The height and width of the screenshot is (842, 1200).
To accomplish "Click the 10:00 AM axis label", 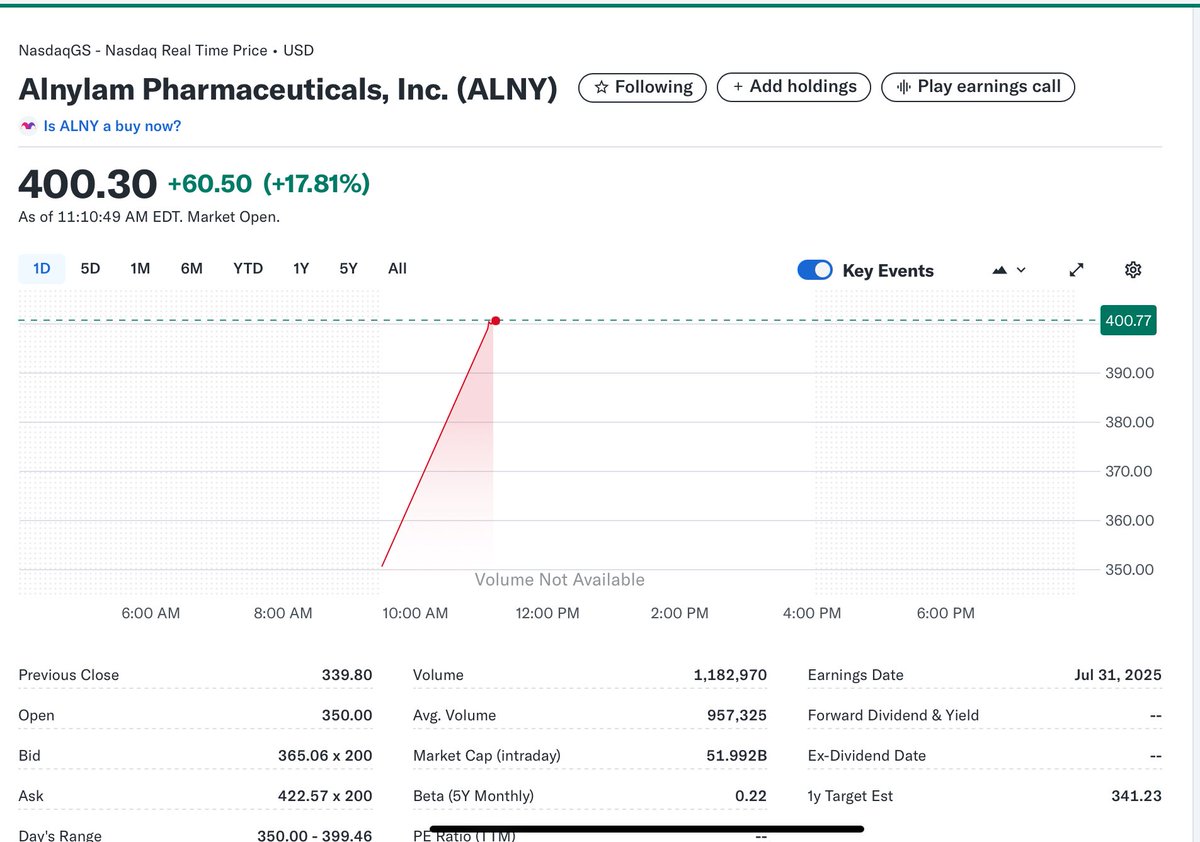I will click(415, 613).
